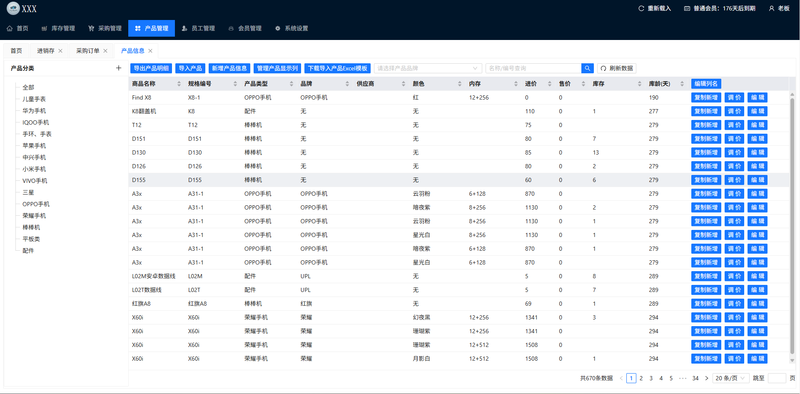Click 新增产品信息 button

pos(229,68)
